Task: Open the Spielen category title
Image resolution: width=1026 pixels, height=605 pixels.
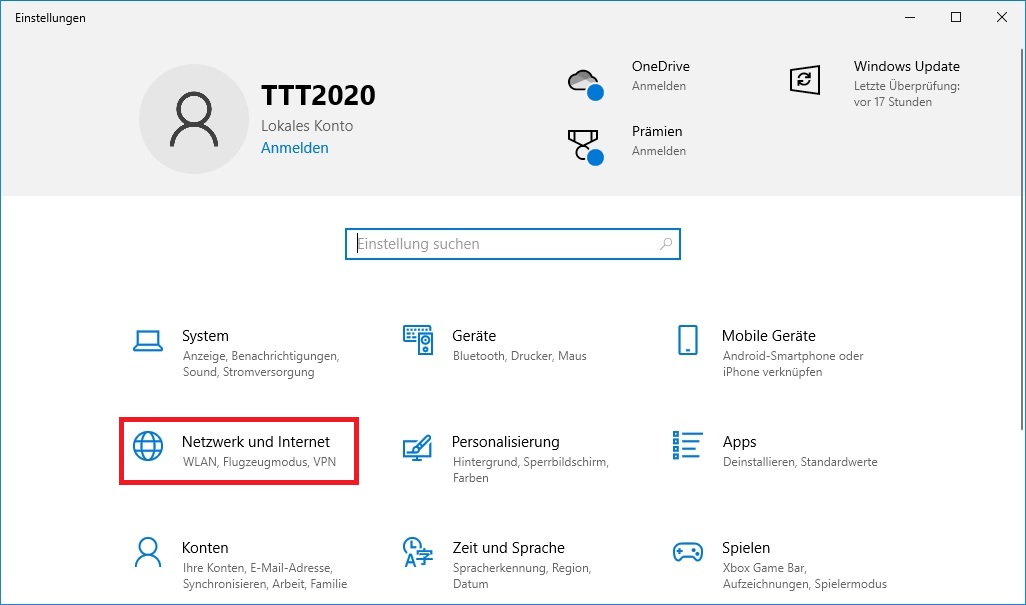Action: [746, 547]
